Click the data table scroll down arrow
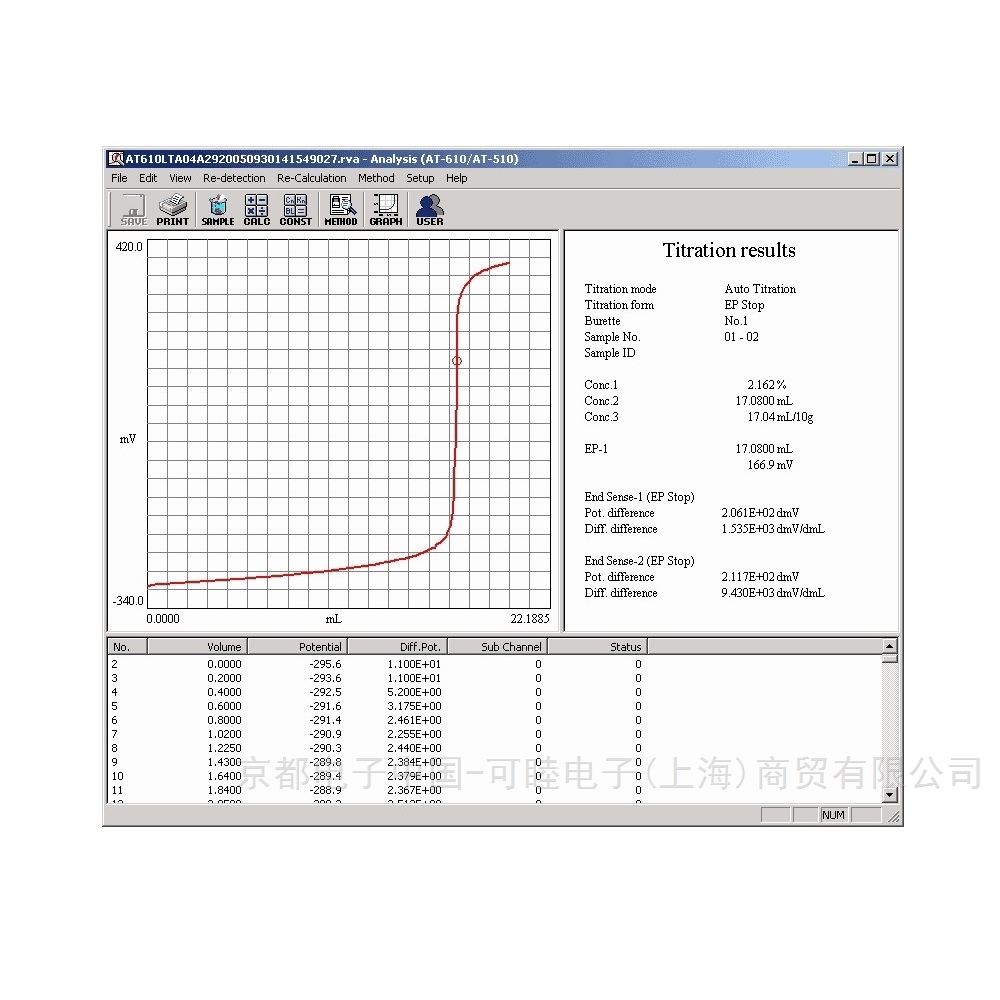The height and width of the screenshot is (1000, 1000). click(890, 795)
